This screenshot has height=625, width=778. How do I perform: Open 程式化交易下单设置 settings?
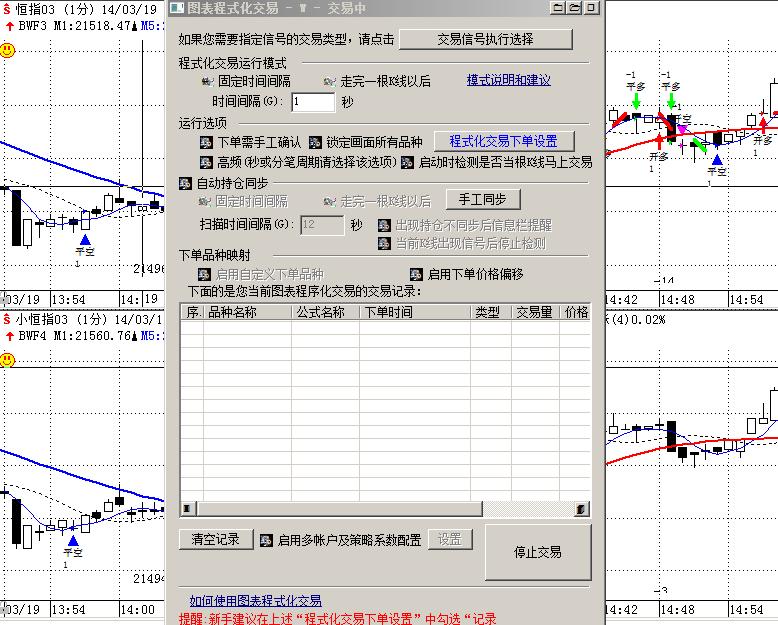point(510,142)
